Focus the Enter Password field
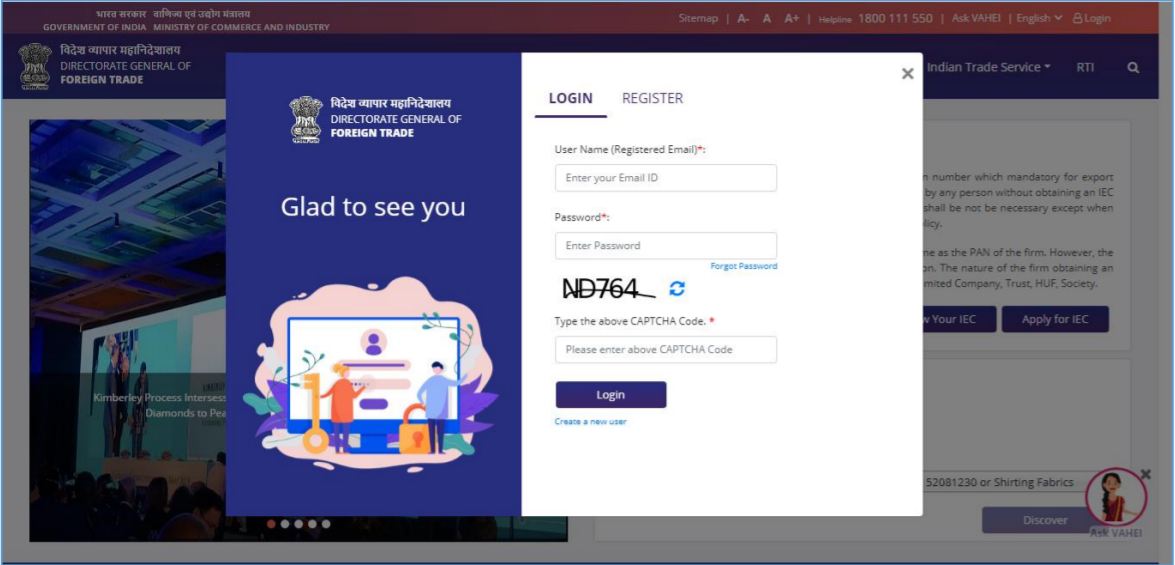This screenshot has height=565, width=1175. (665, 246)
